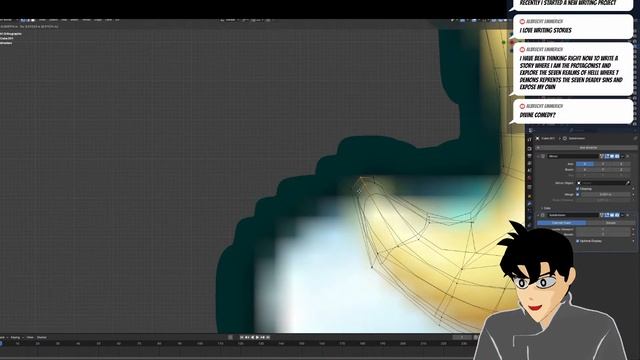Open the blue wrench Modifiers tab icon
640x360 pixels.
click(529, 203)
